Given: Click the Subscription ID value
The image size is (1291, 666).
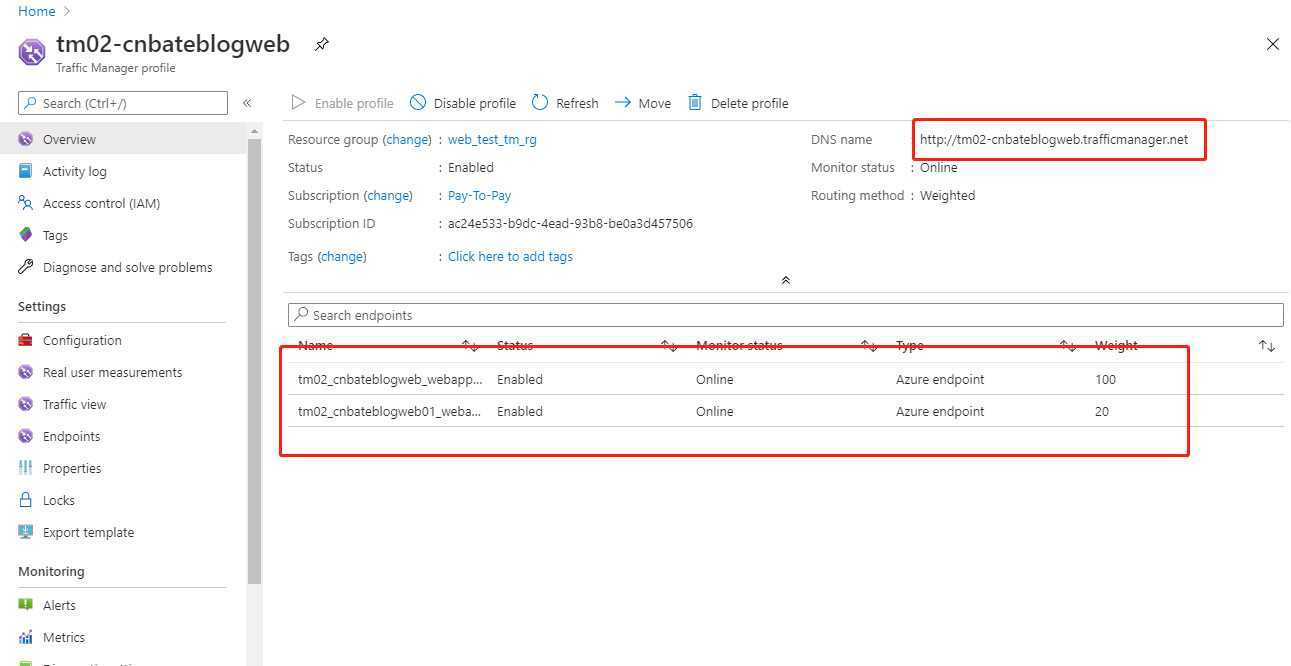Looking at the screenshot, I should click(x=570, y=224).
